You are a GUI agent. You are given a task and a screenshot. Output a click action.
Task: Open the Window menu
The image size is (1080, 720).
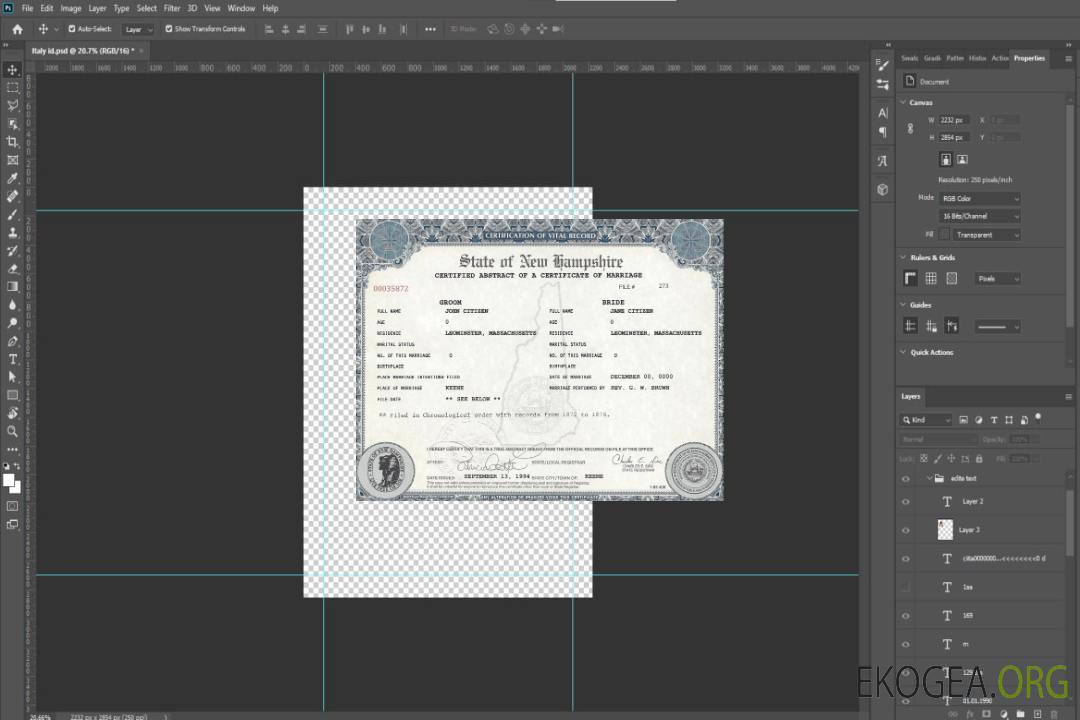click(x=241, y=8)
